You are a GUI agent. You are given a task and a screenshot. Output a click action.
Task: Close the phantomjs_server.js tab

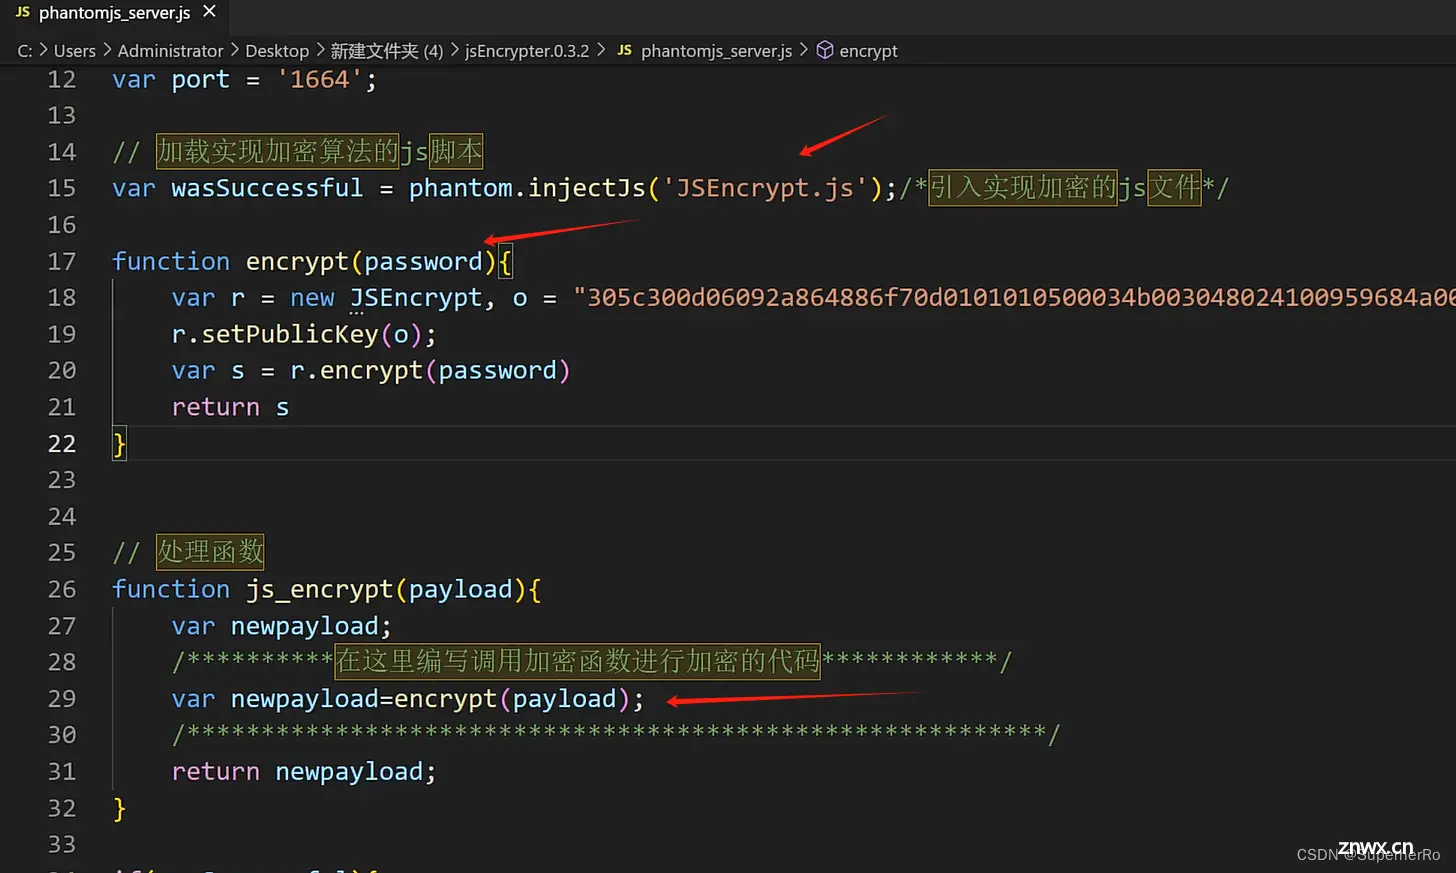coord(209,12)
